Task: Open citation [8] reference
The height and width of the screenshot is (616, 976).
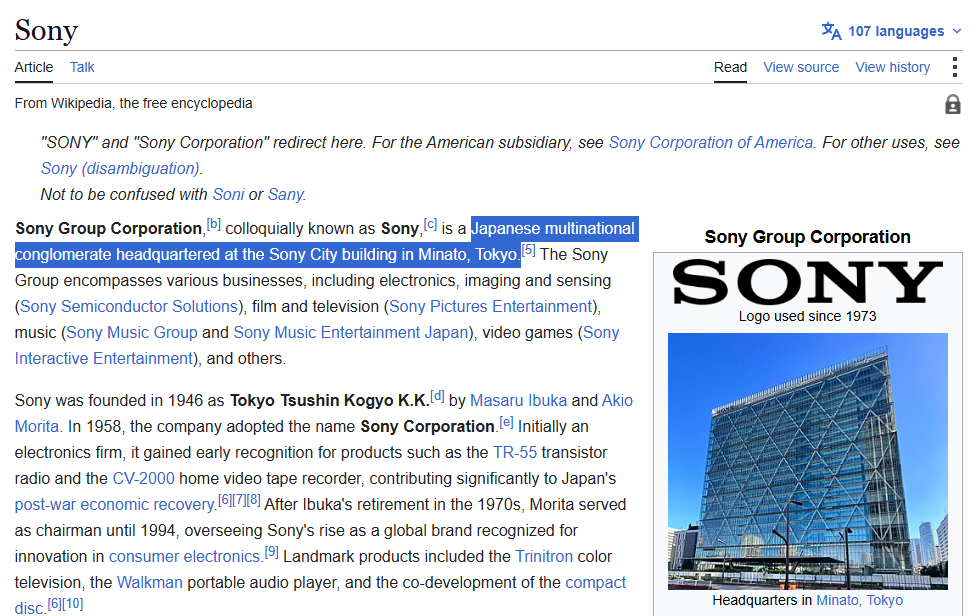Action: (x=253, y=500)
